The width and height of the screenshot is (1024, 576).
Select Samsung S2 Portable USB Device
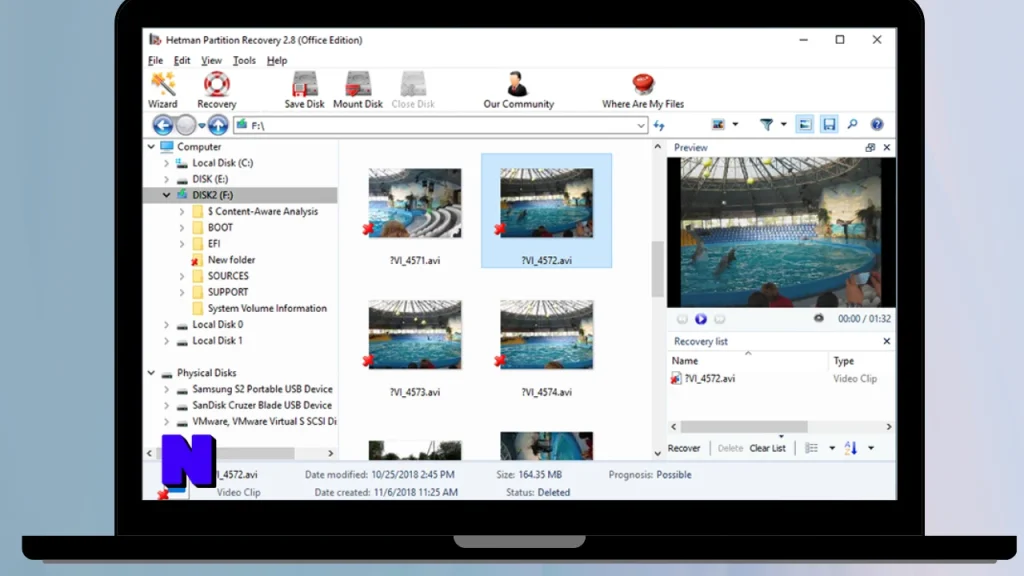262,389
